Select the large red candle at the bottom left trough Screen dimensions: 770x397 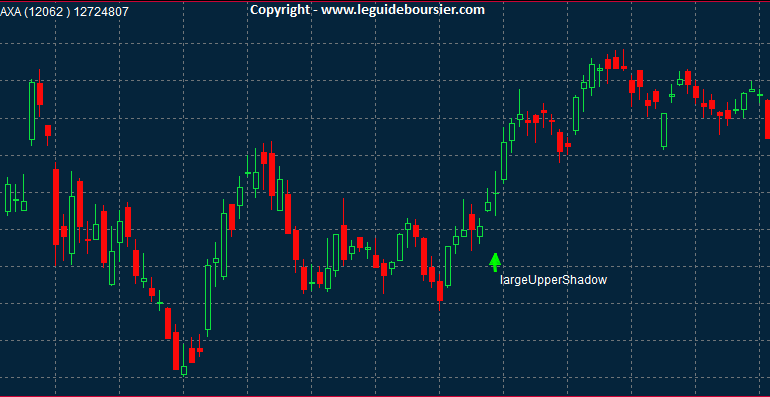pyautogui.click(x=176, y=351)
